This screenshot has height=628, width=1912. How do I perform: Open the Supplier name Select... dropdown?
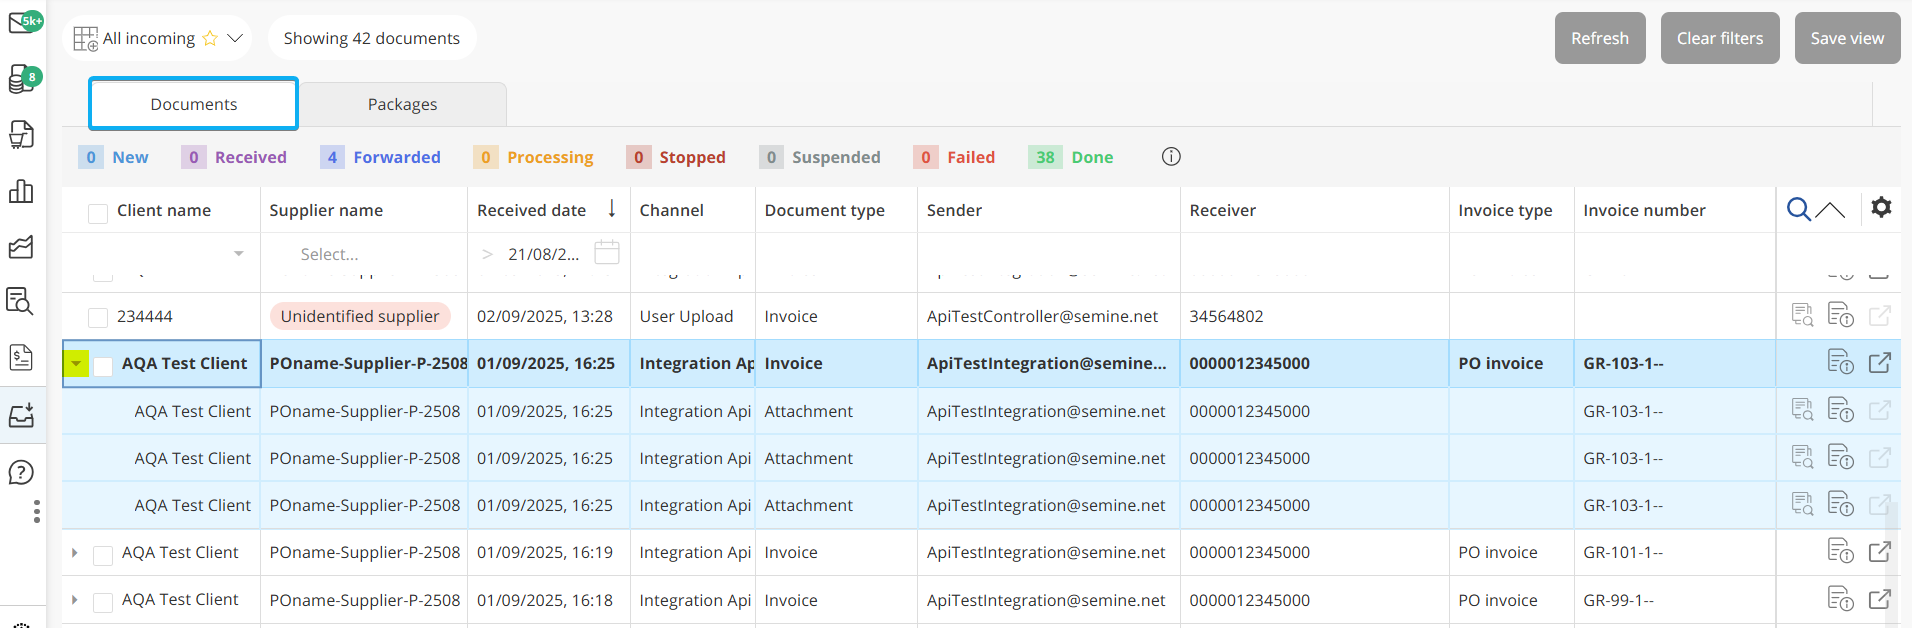[x=364, y=254]
